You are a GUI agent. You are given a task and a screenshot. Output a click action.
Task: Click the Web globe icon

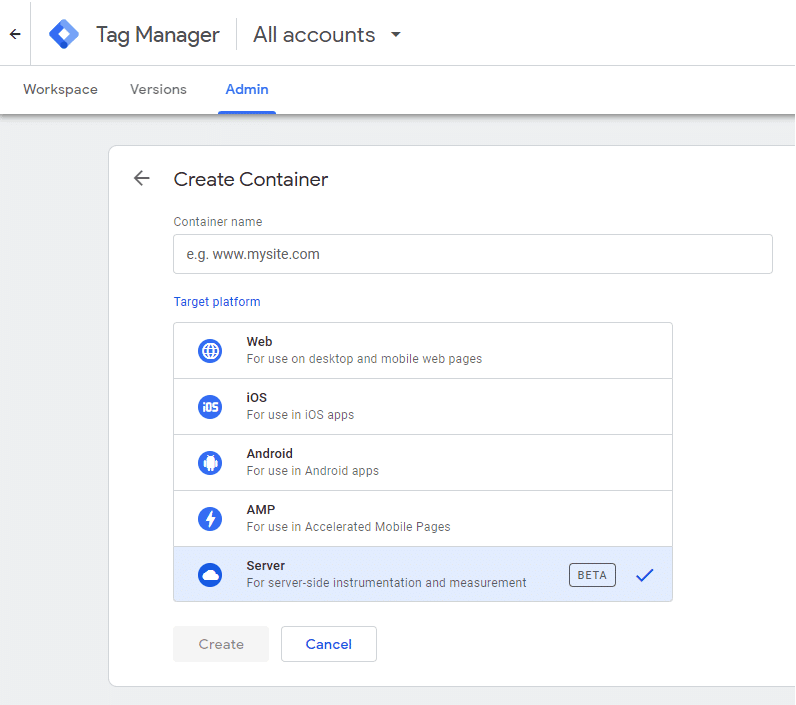pos(210,351)
